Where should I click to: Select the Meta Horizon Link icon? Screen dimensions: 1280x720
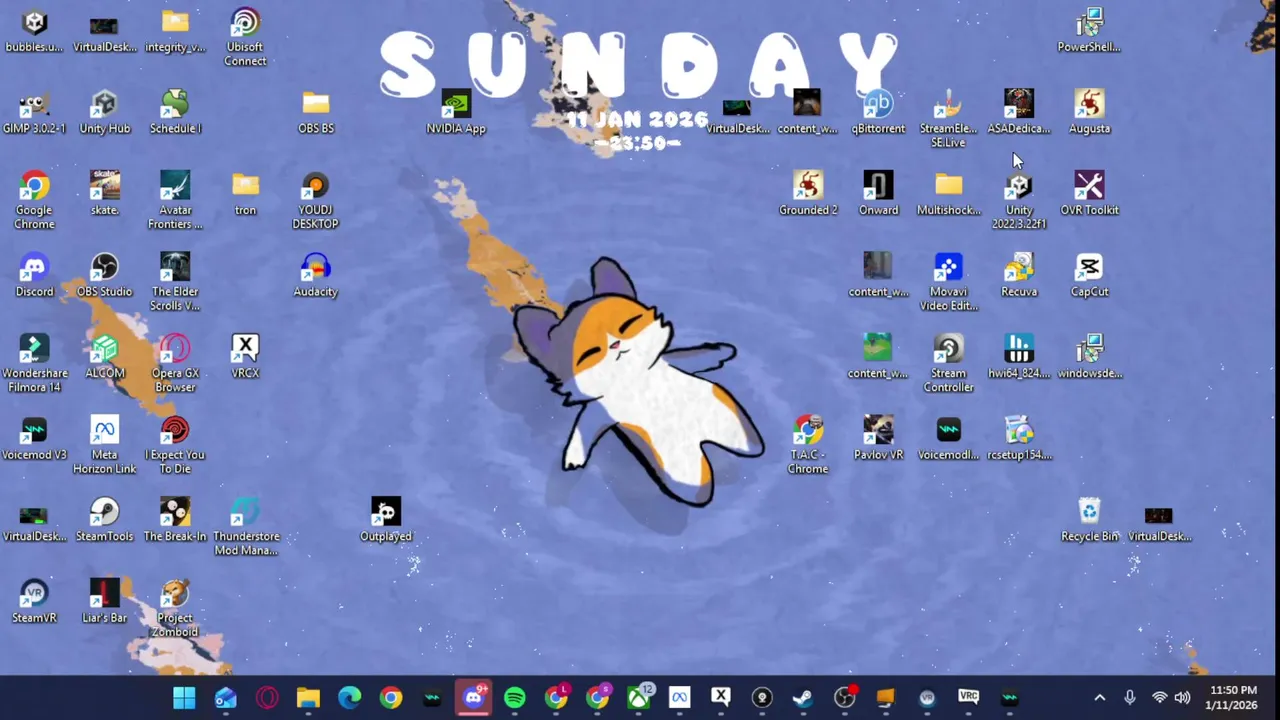pos(105,445)
